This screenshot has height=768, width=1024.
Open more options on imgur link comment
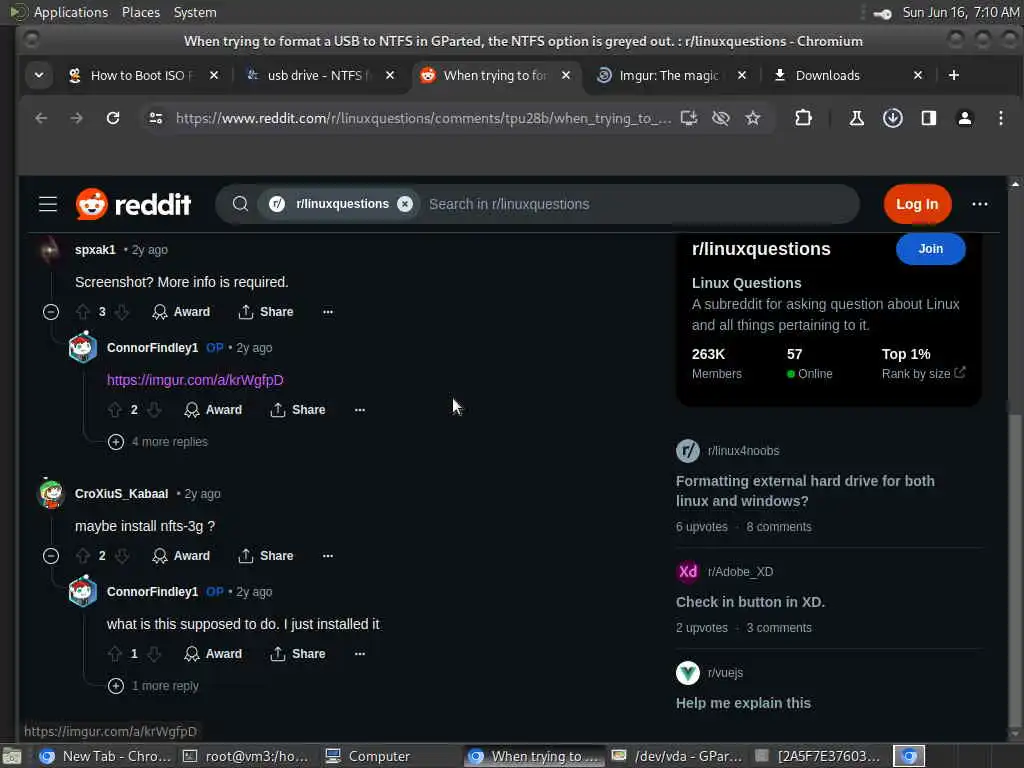(360, 410)
